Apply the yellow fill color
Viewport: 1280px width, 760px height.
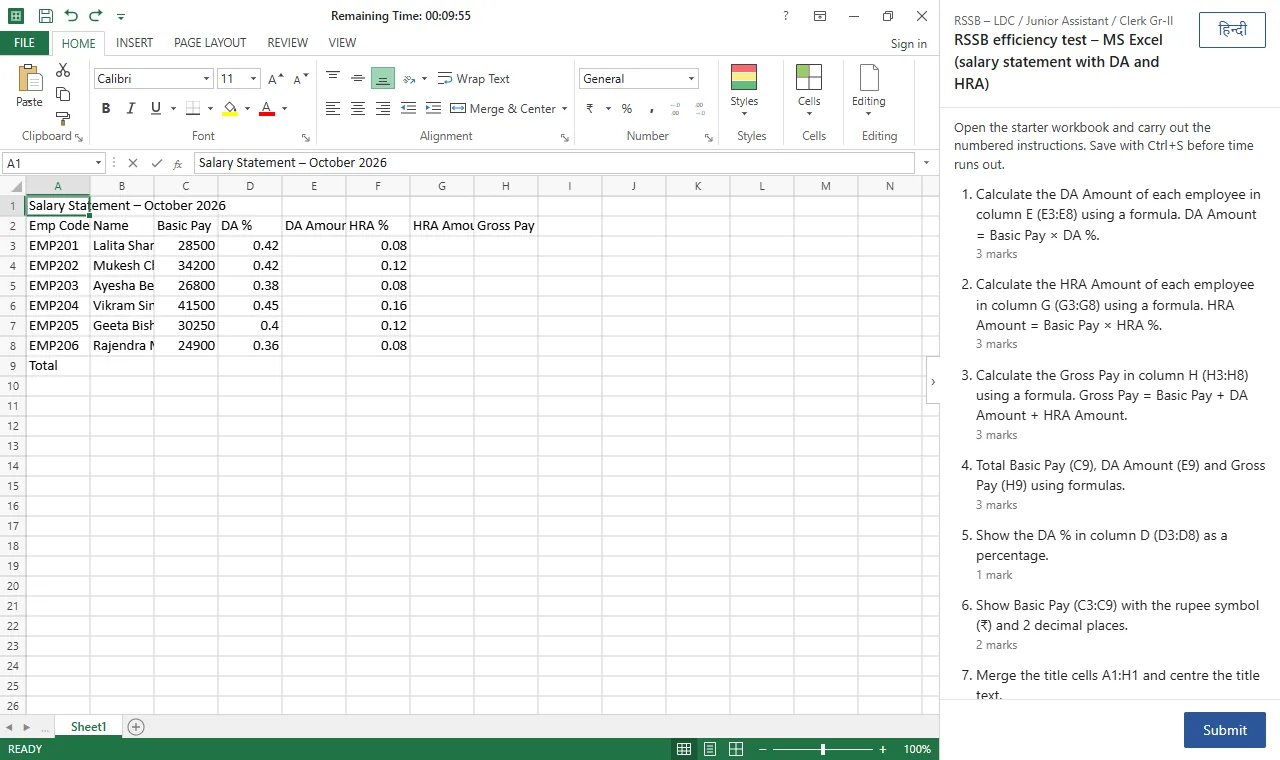(x=230, y=108)
